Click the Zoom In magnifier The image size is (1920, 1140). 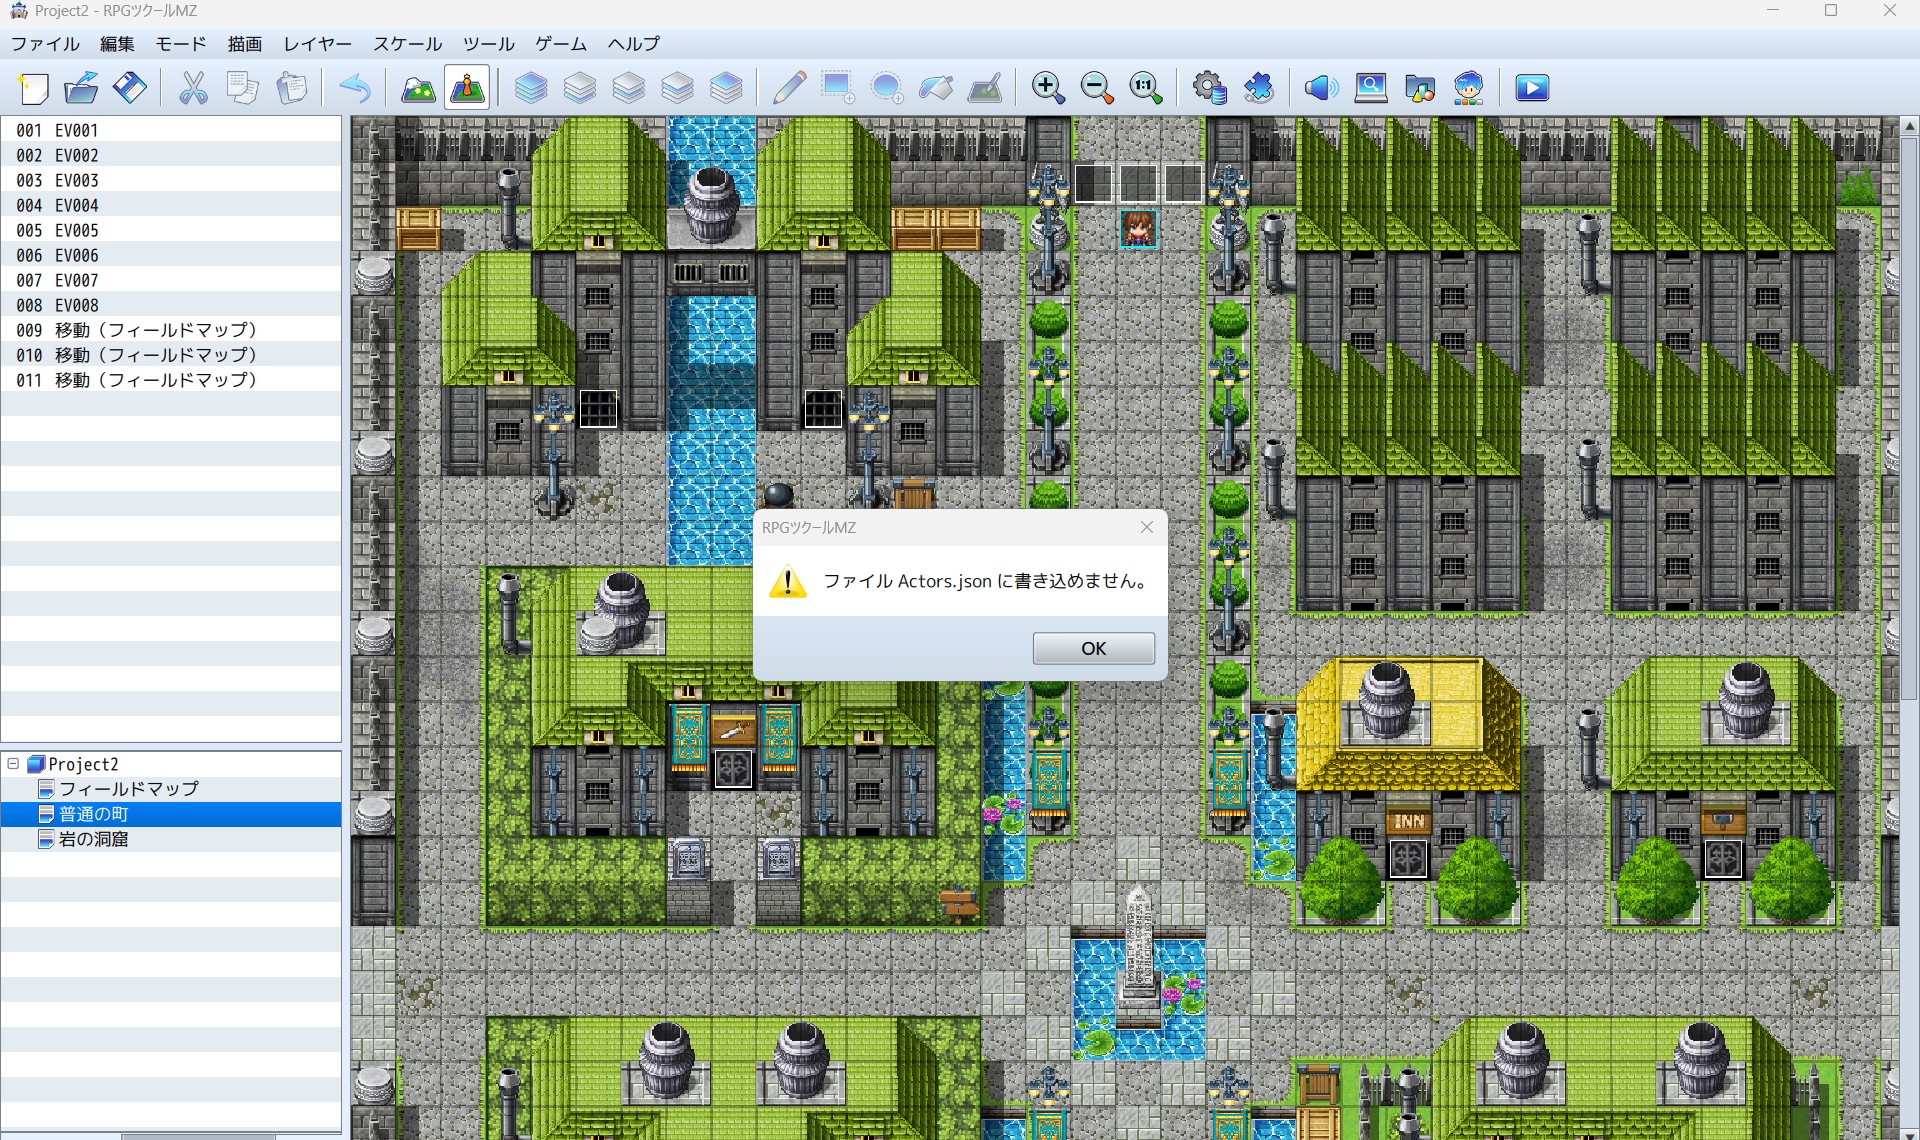coord(1047,88)
